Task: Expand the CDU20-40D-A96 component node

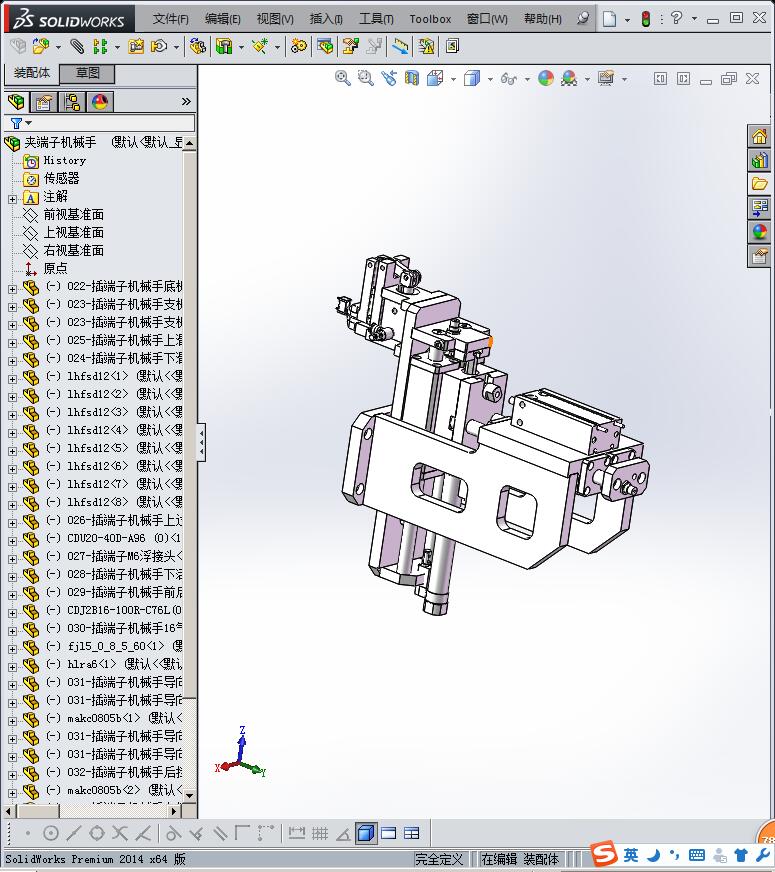Action: pos(12,541)
